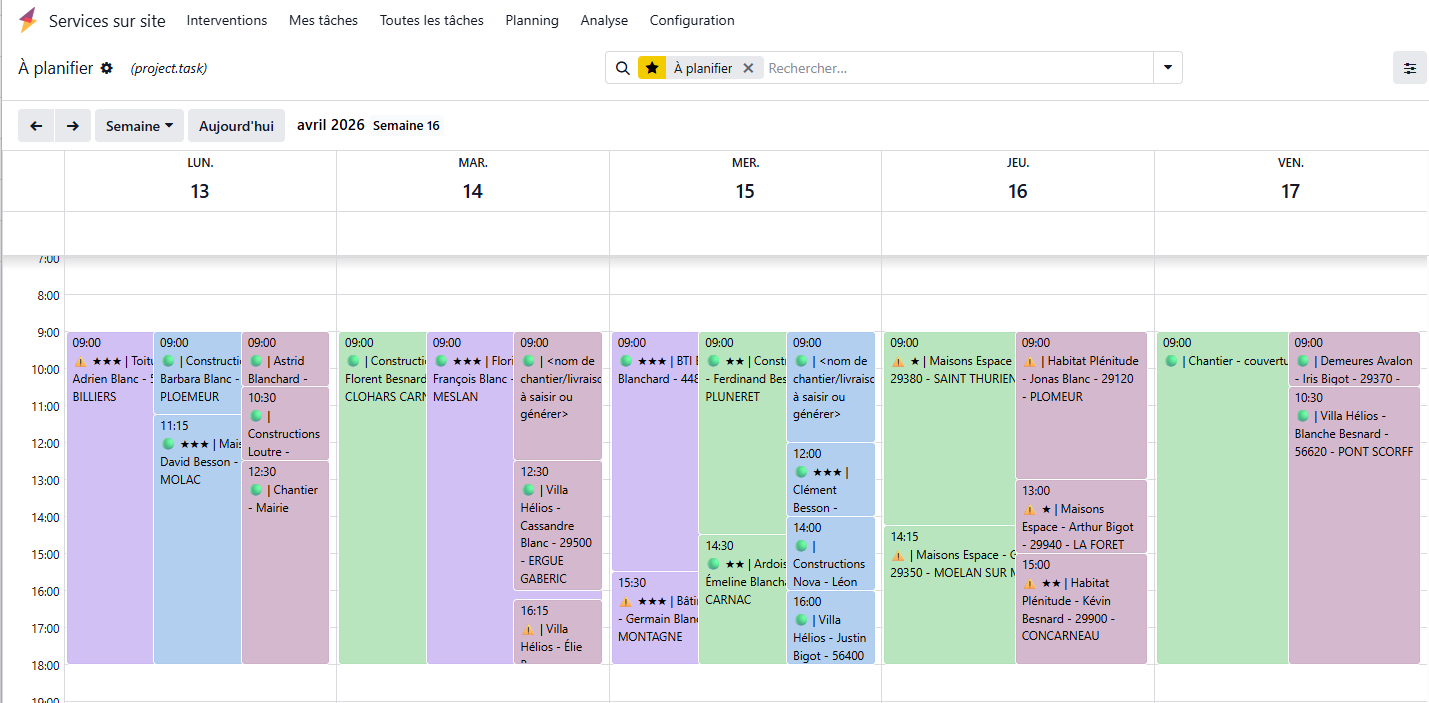The height and width of the screenshot is (703, 1429).
Task: Click the Services sur site lightning logo
Action: [28, 20]
